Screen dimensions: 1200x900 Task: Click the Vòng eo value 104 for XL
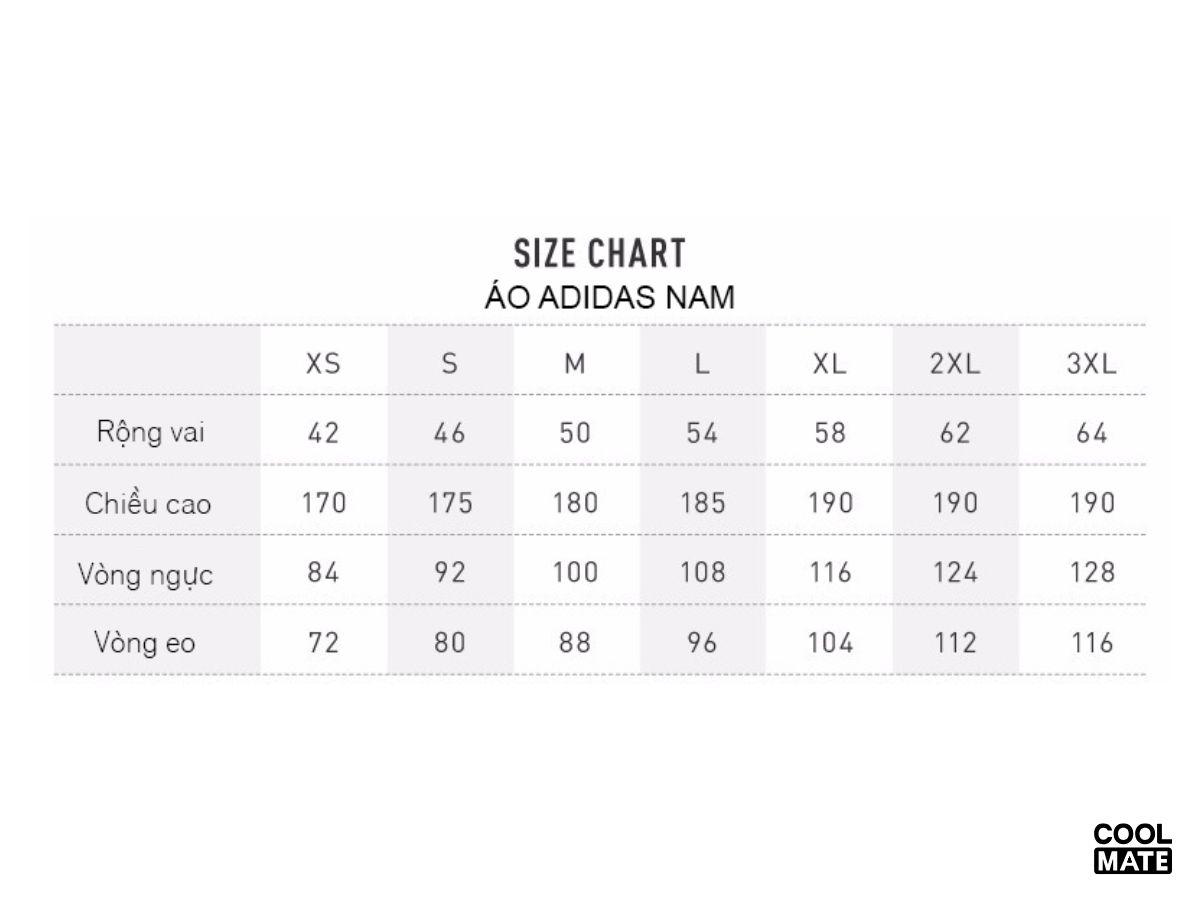click(x=830, y=642)
